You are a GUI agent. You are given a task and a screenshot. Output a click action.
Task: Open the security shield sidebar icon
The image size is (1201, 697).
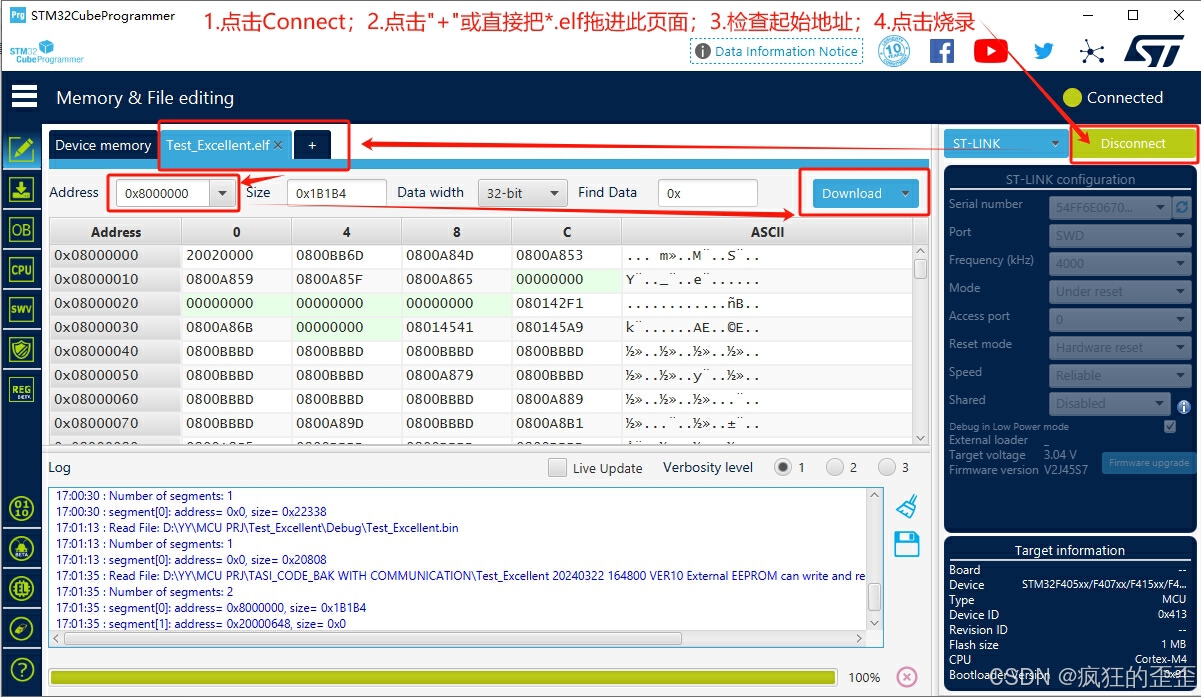pyautogui.click(x=21, y=349)
